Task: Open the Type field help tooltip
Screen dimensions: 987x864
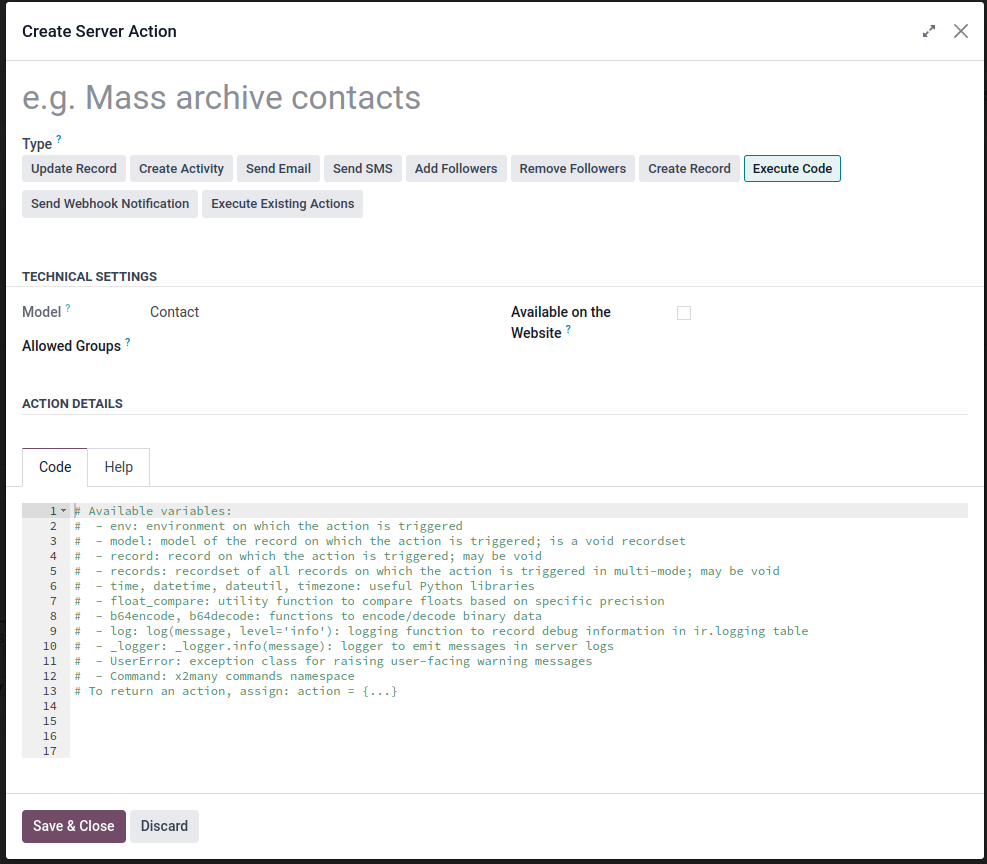Action: coord(59,139)
